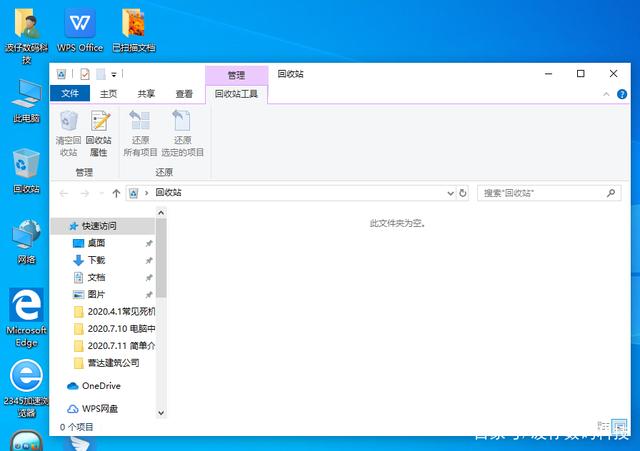
Task: Click Restore selected items (还原选定的项目)
Action: [182, 133]
